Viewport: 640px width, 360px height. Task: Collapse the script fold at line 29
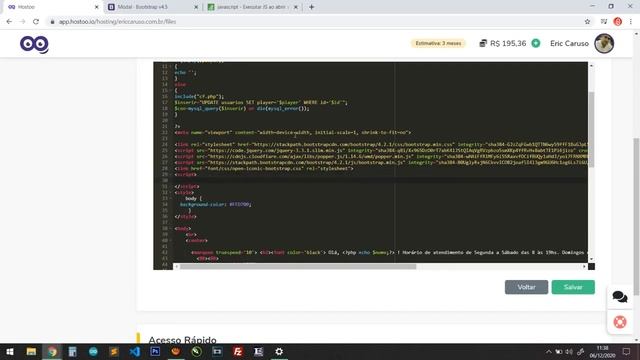coord(170,174)
